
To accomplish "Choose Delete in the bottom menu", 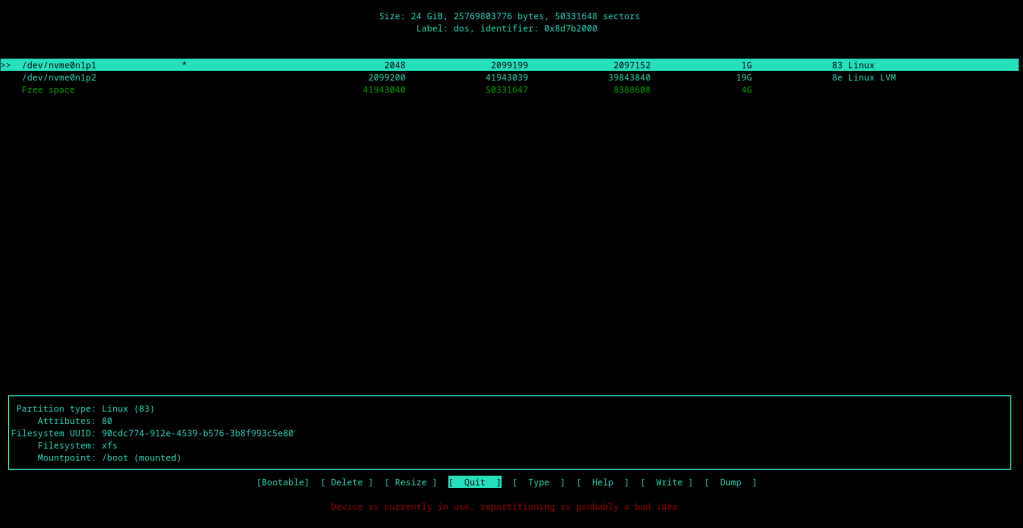I will (x=346, y=482).
